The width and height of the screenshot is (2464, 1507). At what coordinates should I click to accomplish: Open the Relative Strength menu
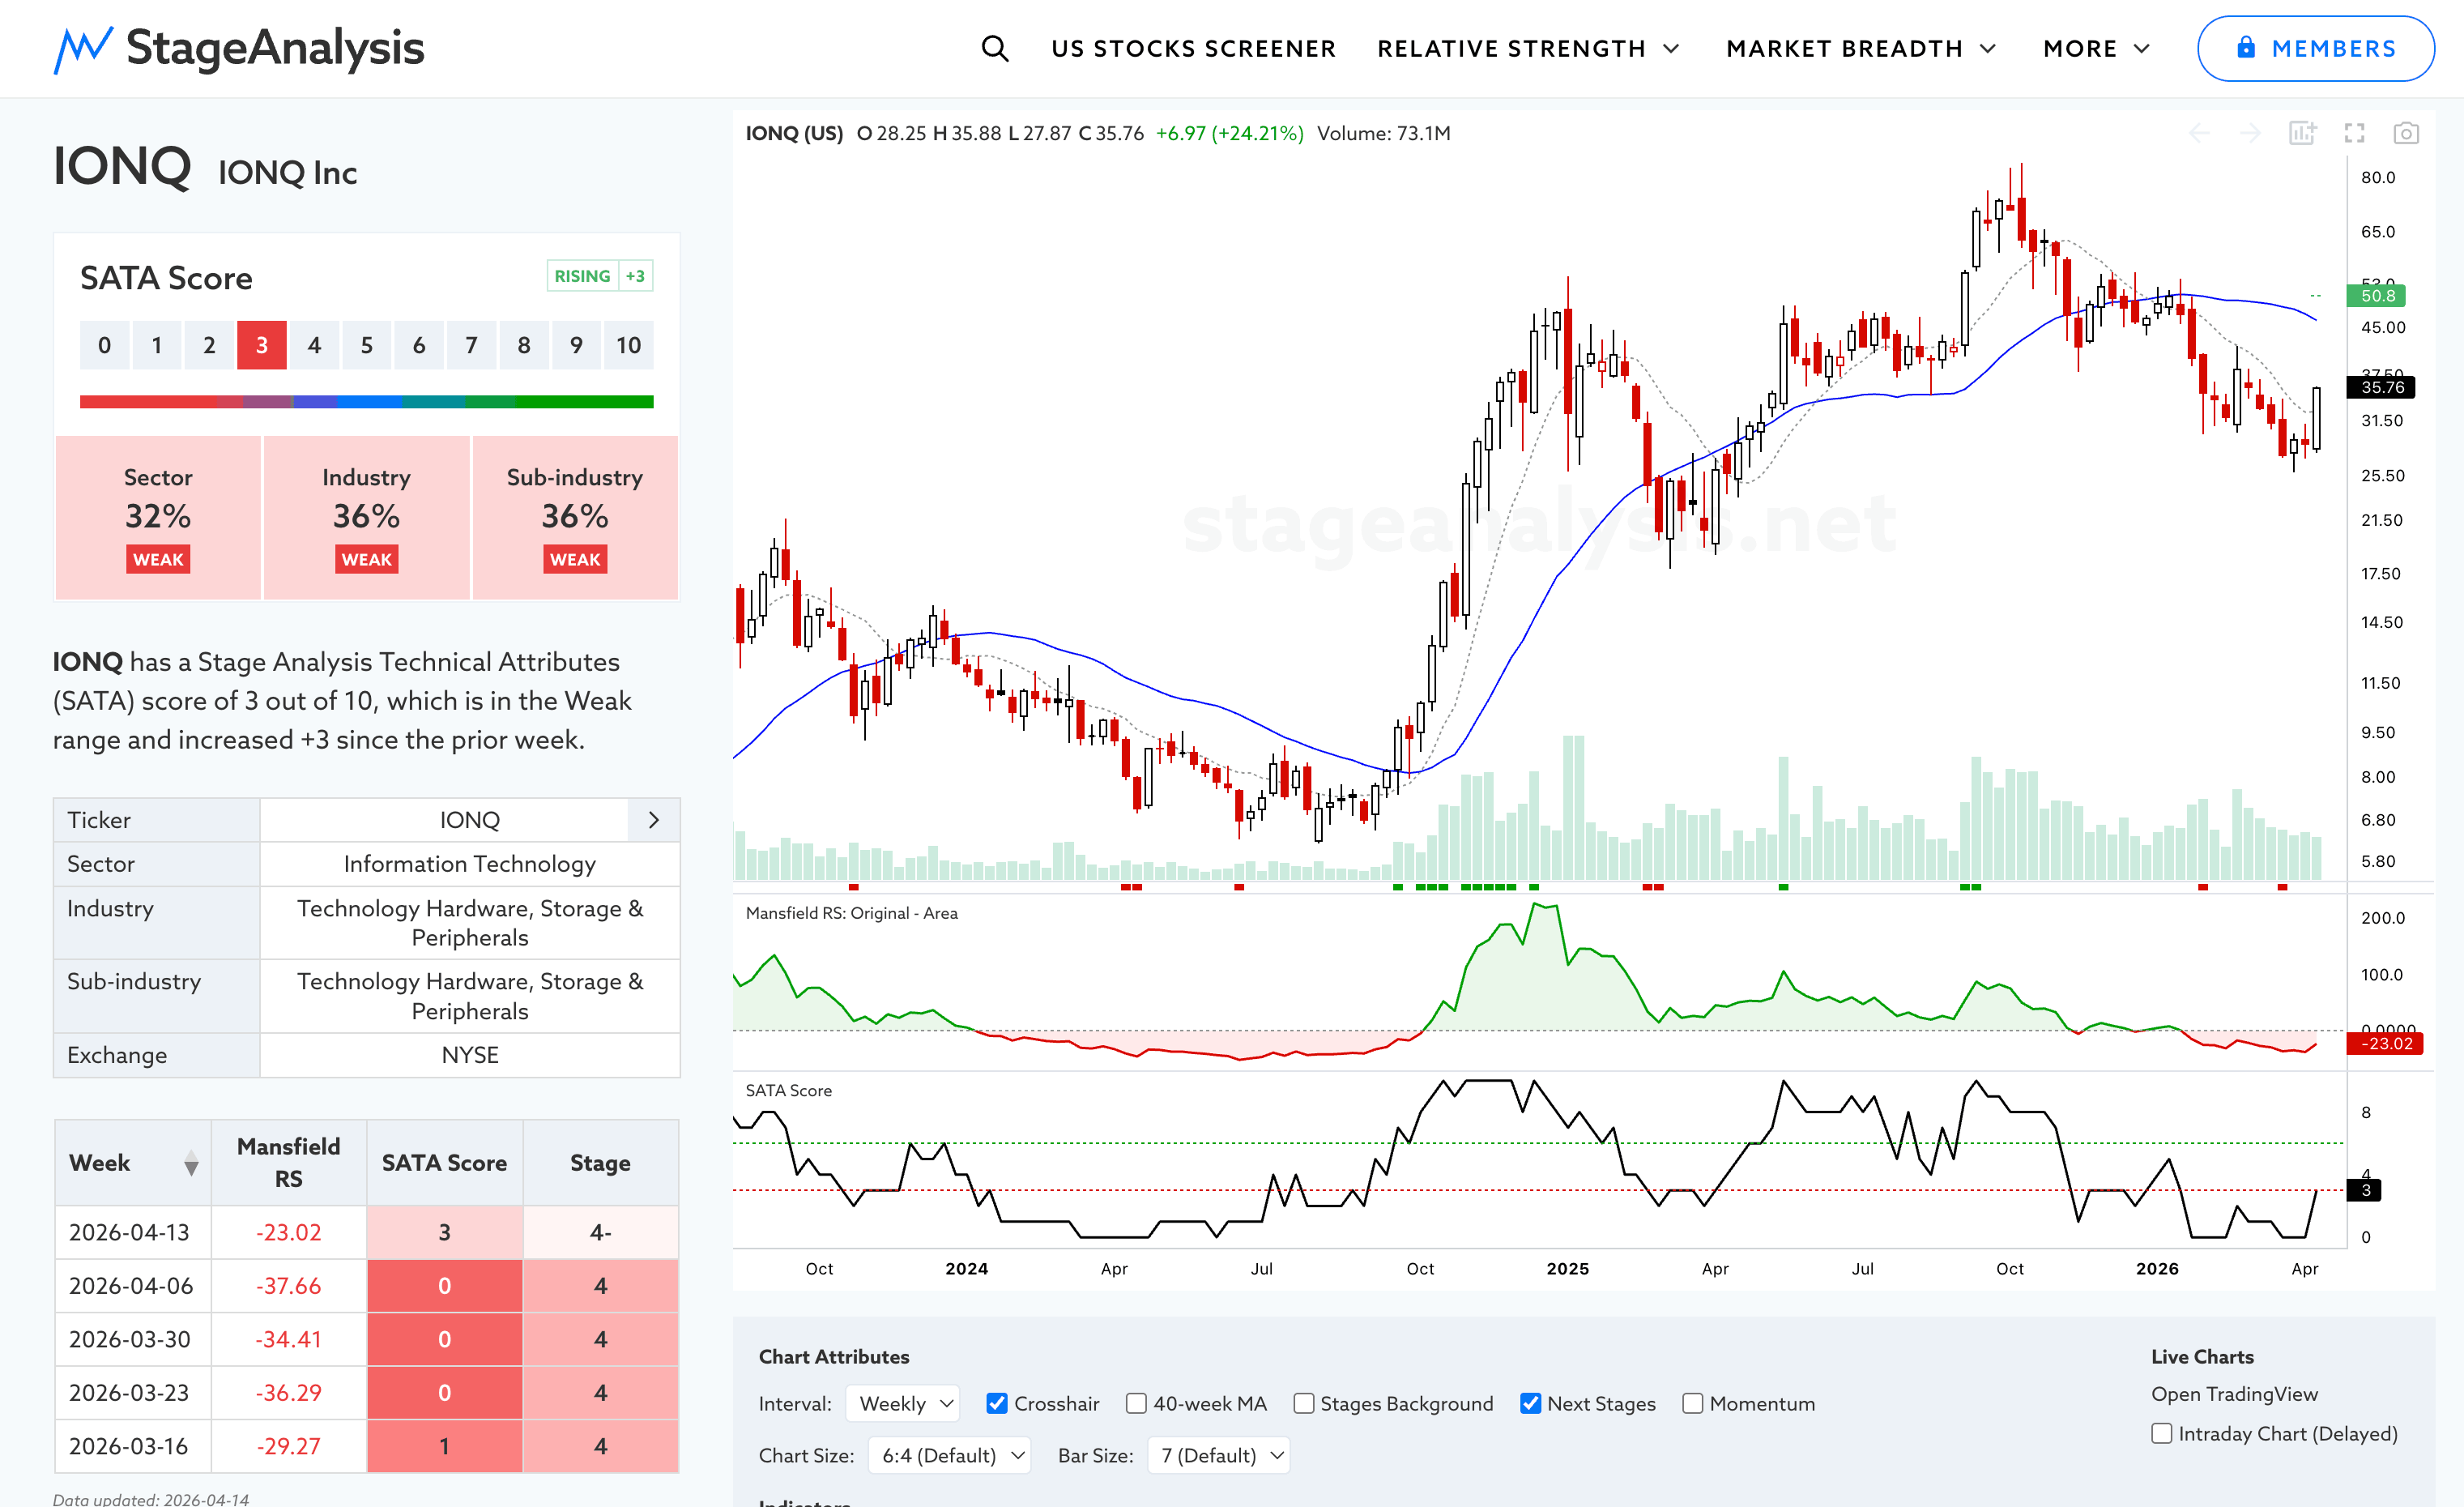click(1528, 48)
